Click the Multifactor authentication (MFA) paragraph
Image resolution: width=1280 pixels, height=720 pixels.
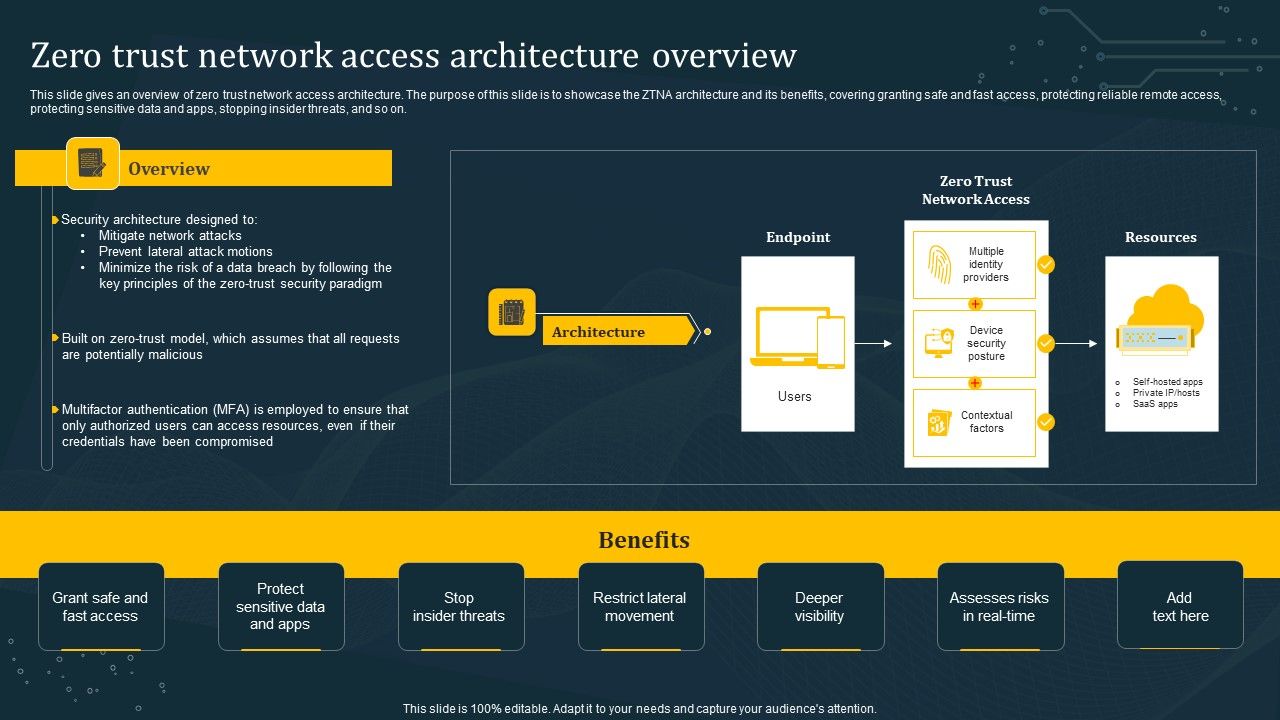(x=235, y=426)
